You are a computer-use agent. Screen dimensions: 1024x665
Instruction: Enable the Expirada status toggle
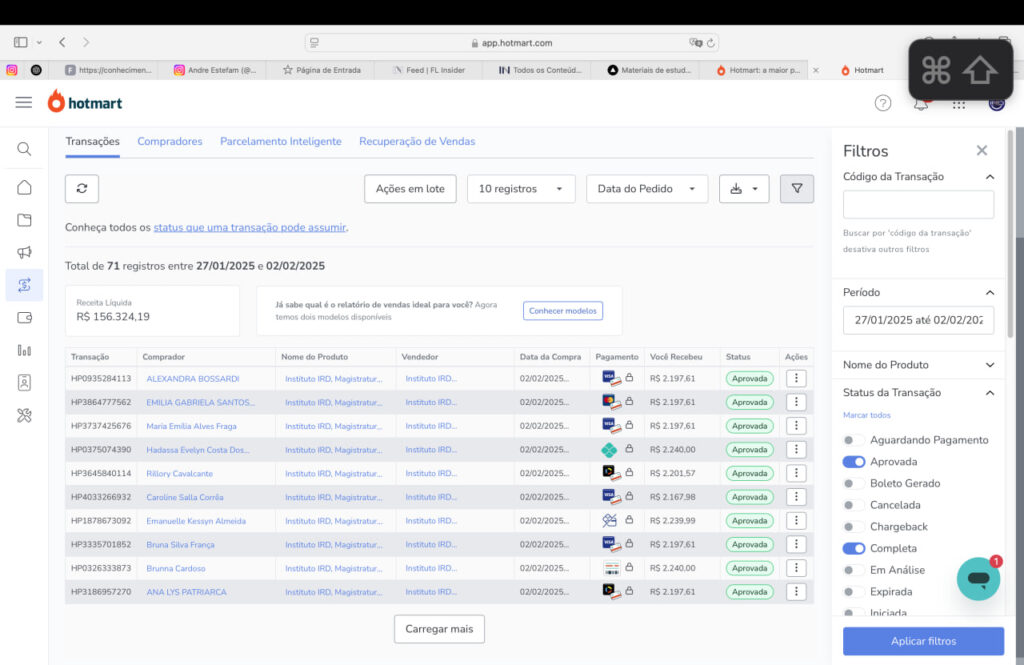(853, 592)
